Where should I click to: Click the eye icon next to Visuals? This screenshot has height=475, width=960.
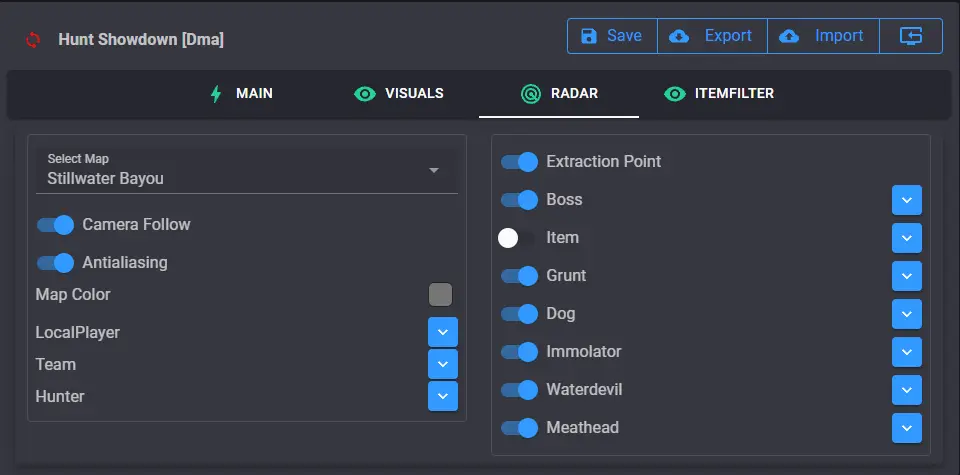point(365,94)
